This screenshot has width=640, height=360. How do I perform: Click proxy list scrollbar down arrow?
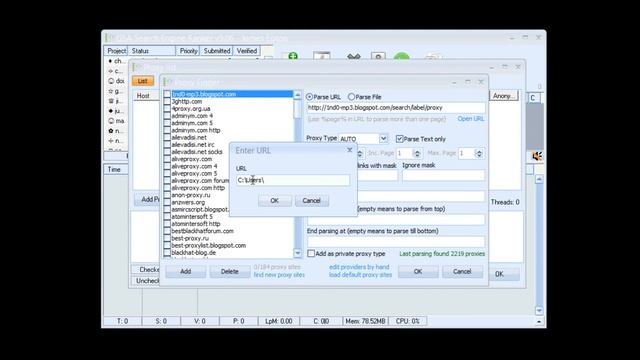pyautogui.click(x=298, y=253)
